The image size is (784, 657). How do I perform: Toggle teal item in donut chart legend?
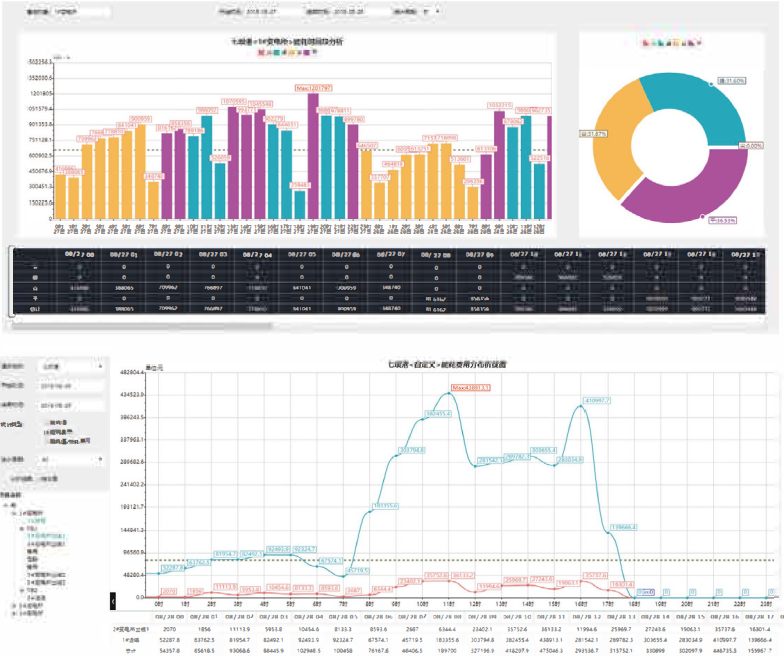(x=660, y=43)
